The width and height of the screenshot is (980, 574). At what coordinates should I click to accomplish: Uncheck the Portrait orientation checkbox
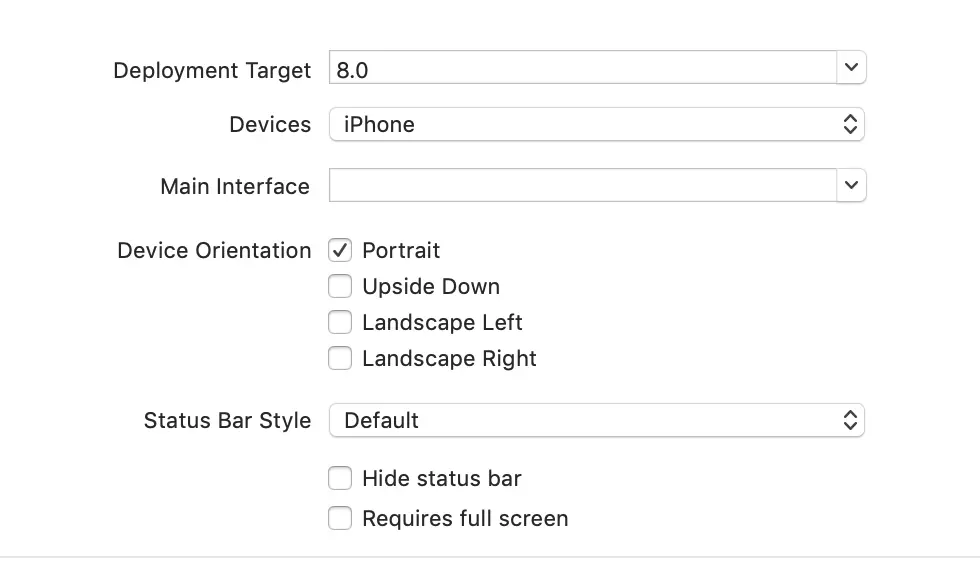[x=340, y=250]
